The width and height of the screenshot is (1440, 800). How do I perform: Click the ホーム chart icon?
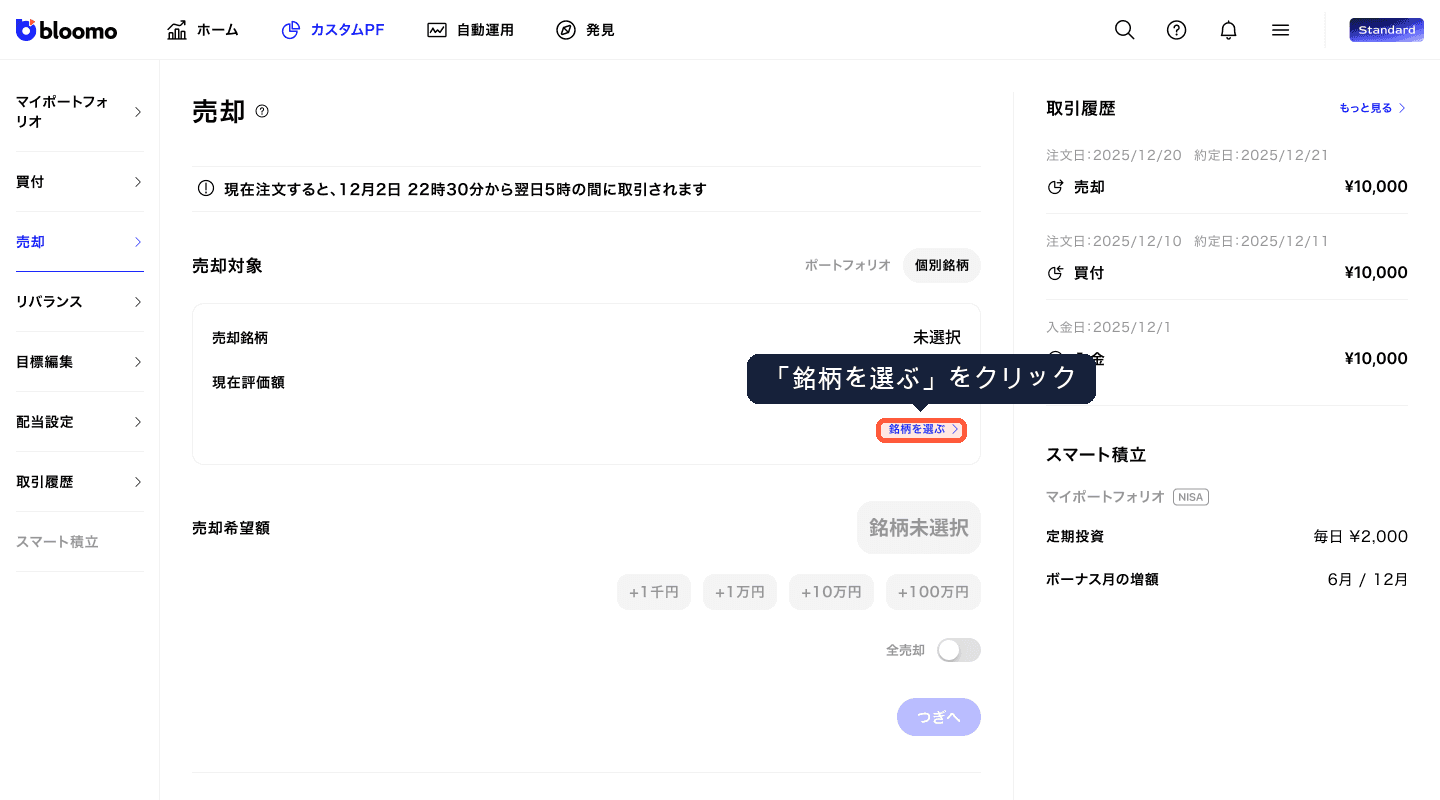tap(177, 30)
